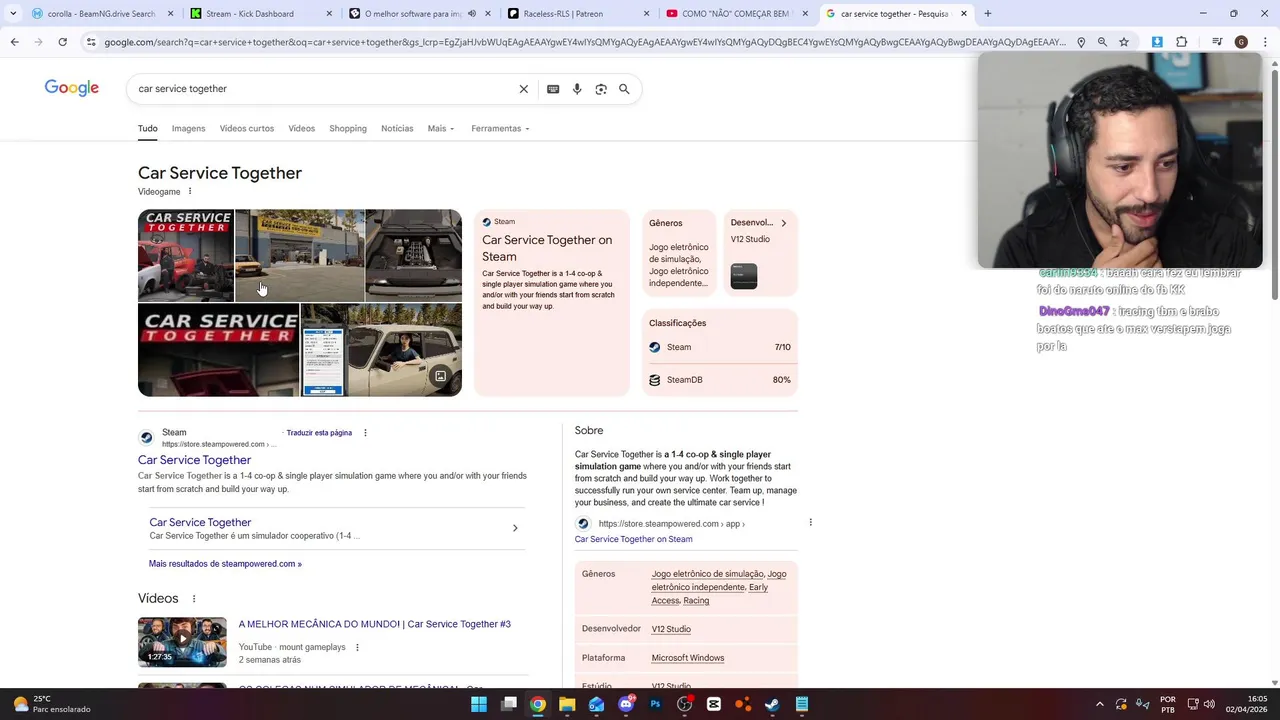Screen dimensions: 1280x720
Task: Switch to the Vídeos curtos tab
Action: click(x=247, y=128)
